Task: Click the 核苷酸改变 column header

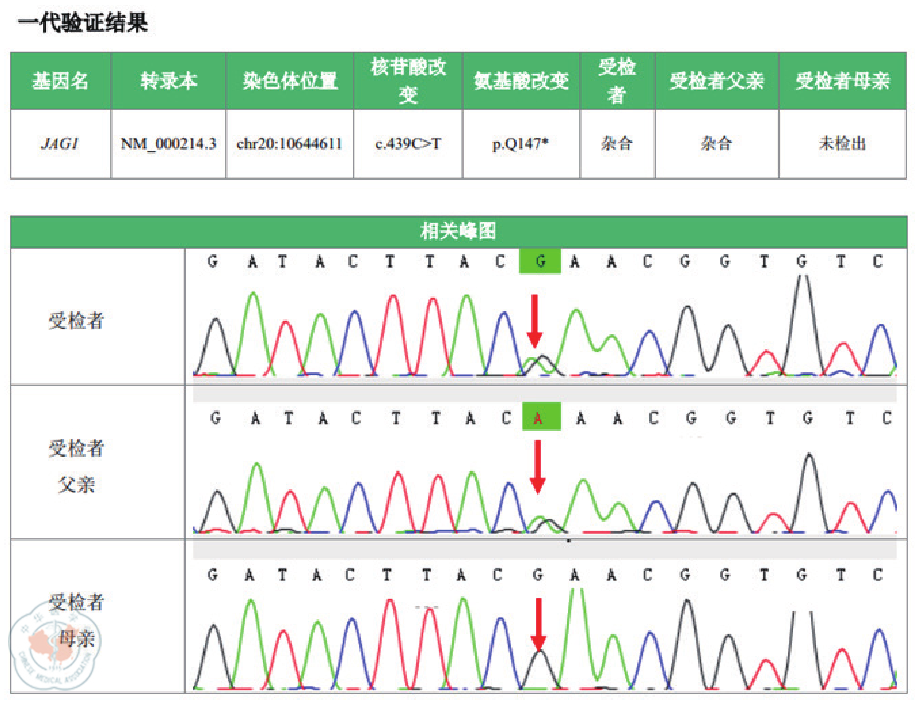Action: [x=408, y=81]
